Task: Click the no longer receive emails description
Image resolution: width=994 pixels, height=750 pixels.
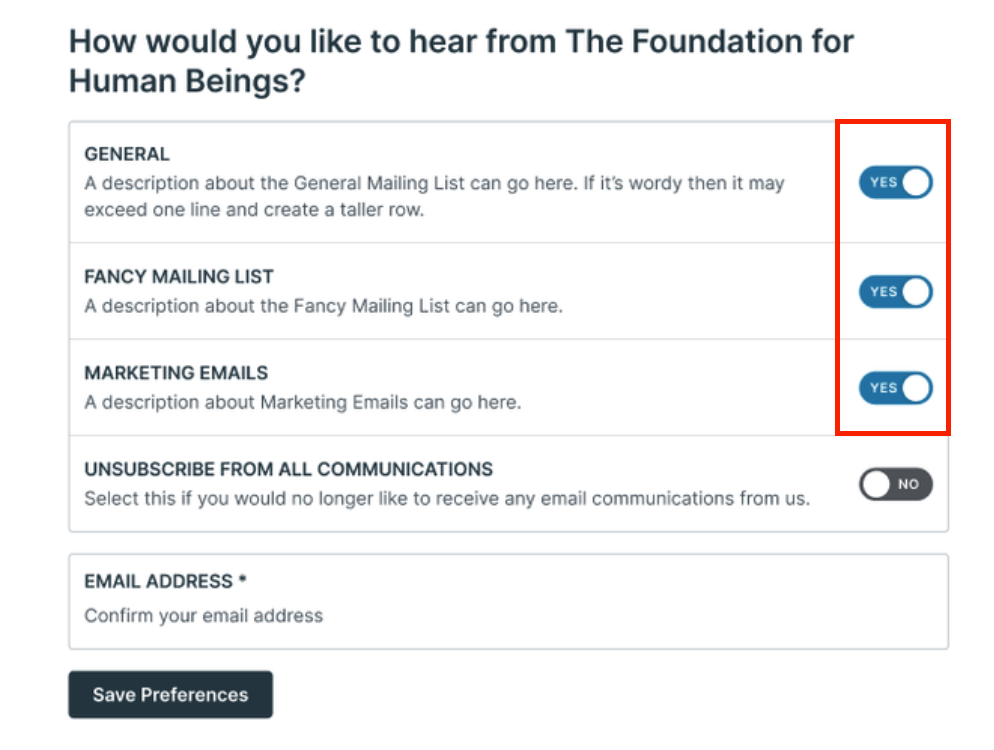Action: [x=447, y=499]
